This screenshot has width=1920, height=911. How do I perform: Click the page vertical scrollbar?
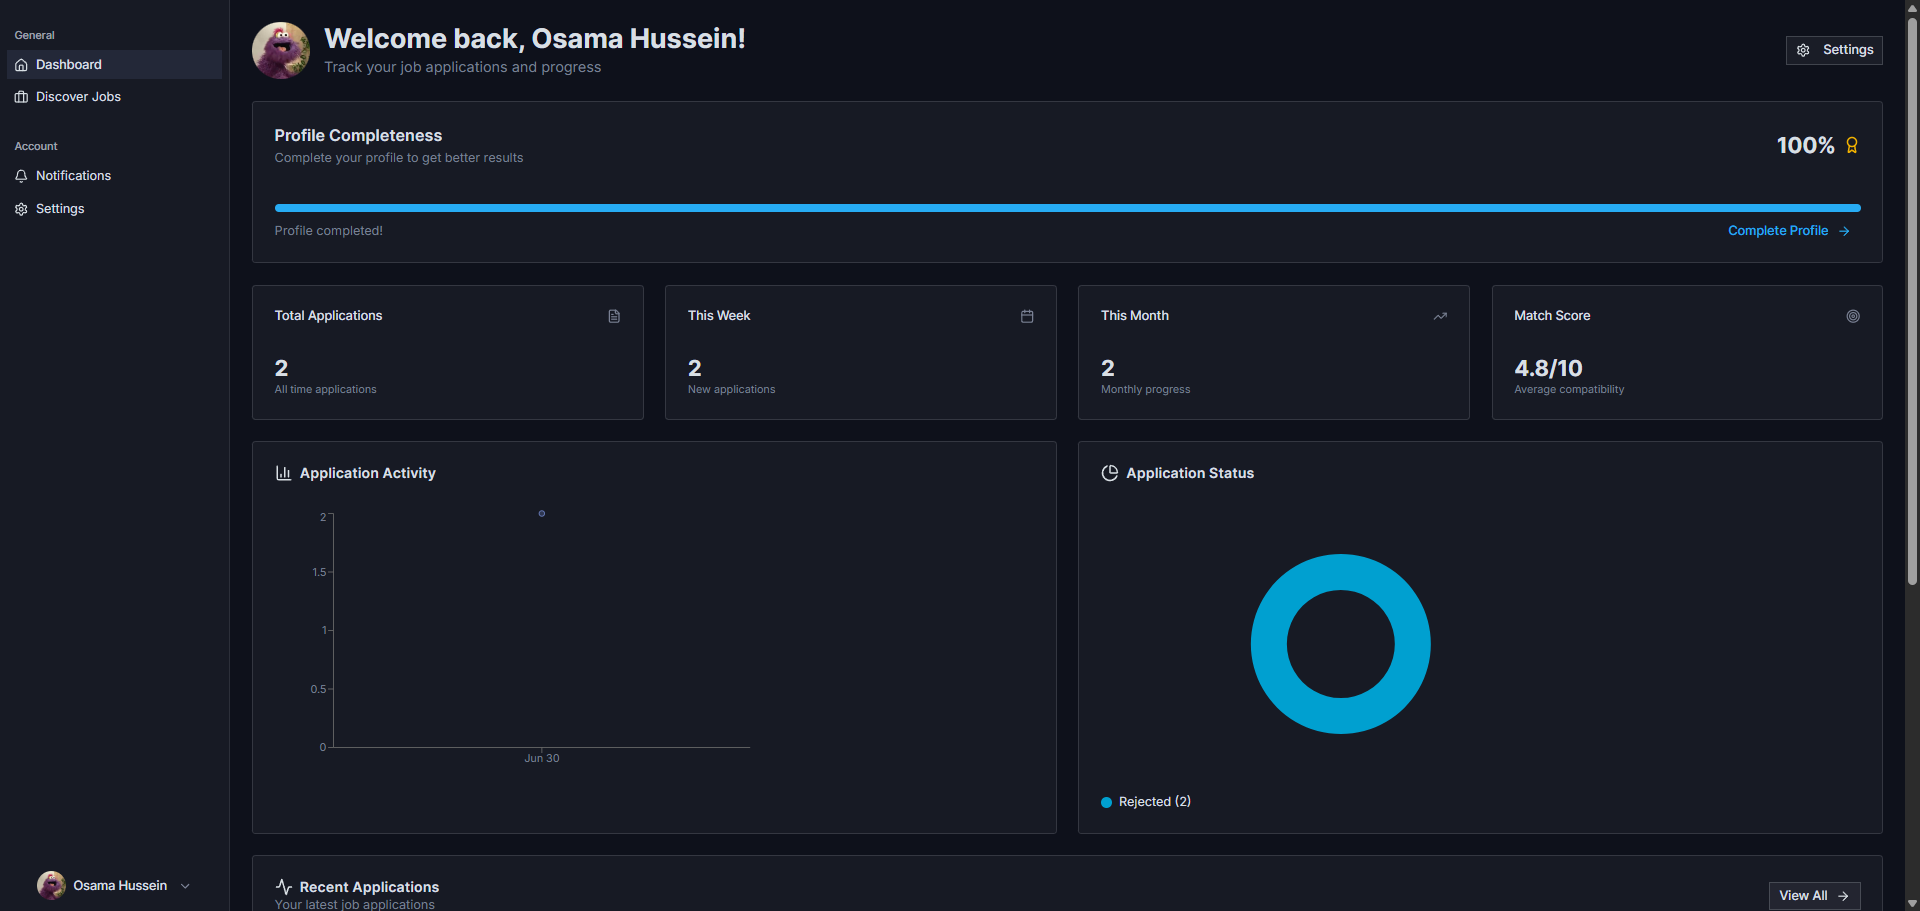click(x=1912, y=300)
